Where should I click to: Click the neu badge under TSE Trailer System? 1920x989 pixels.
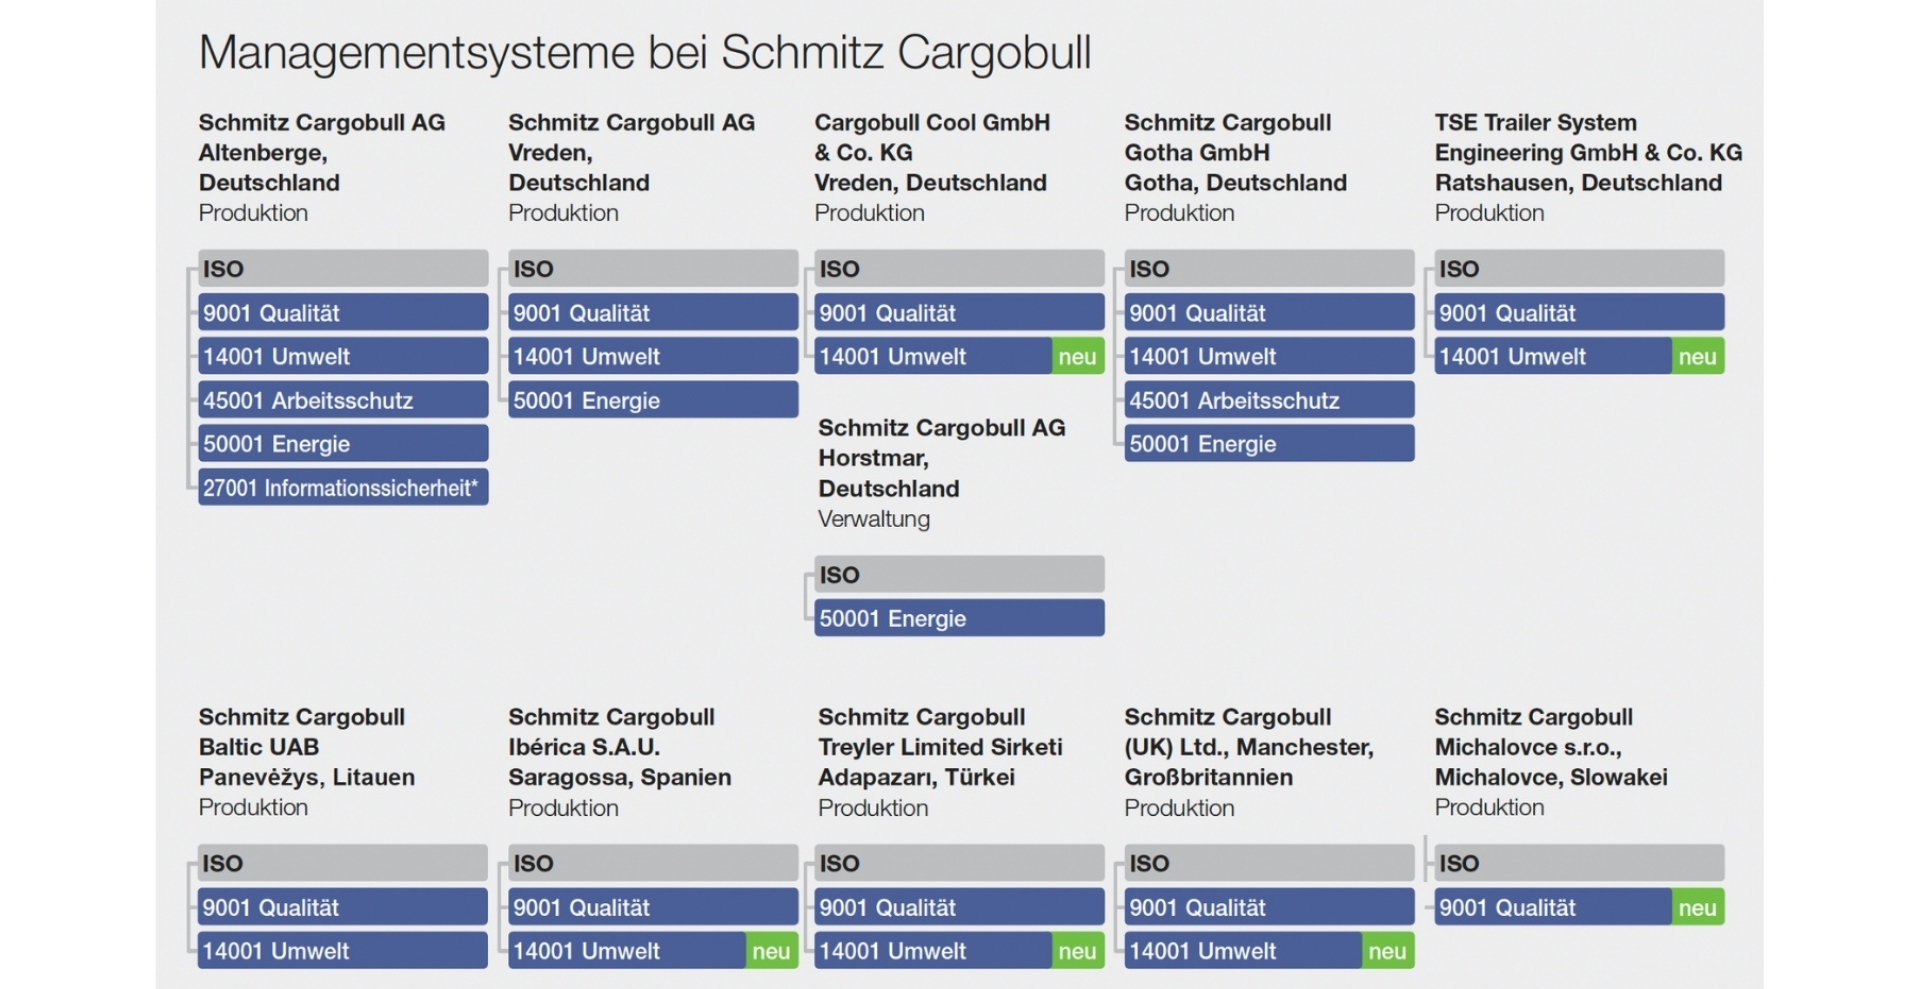[1697, 356]
